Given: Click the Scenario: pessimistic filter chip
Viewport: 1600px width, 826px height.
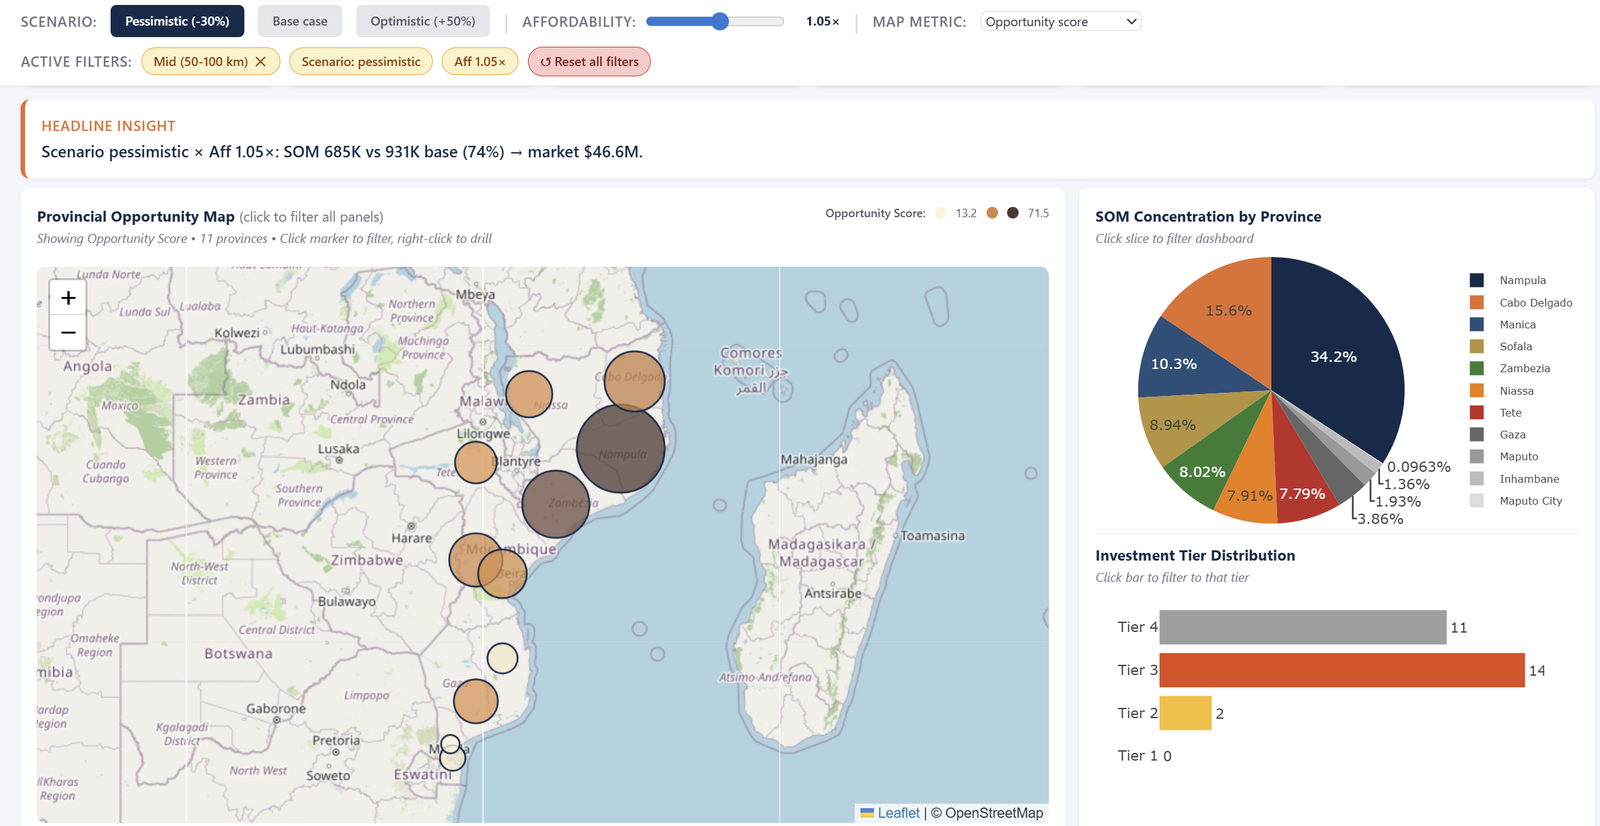Looking at the screenshot, I should click(x=361, y=62).
